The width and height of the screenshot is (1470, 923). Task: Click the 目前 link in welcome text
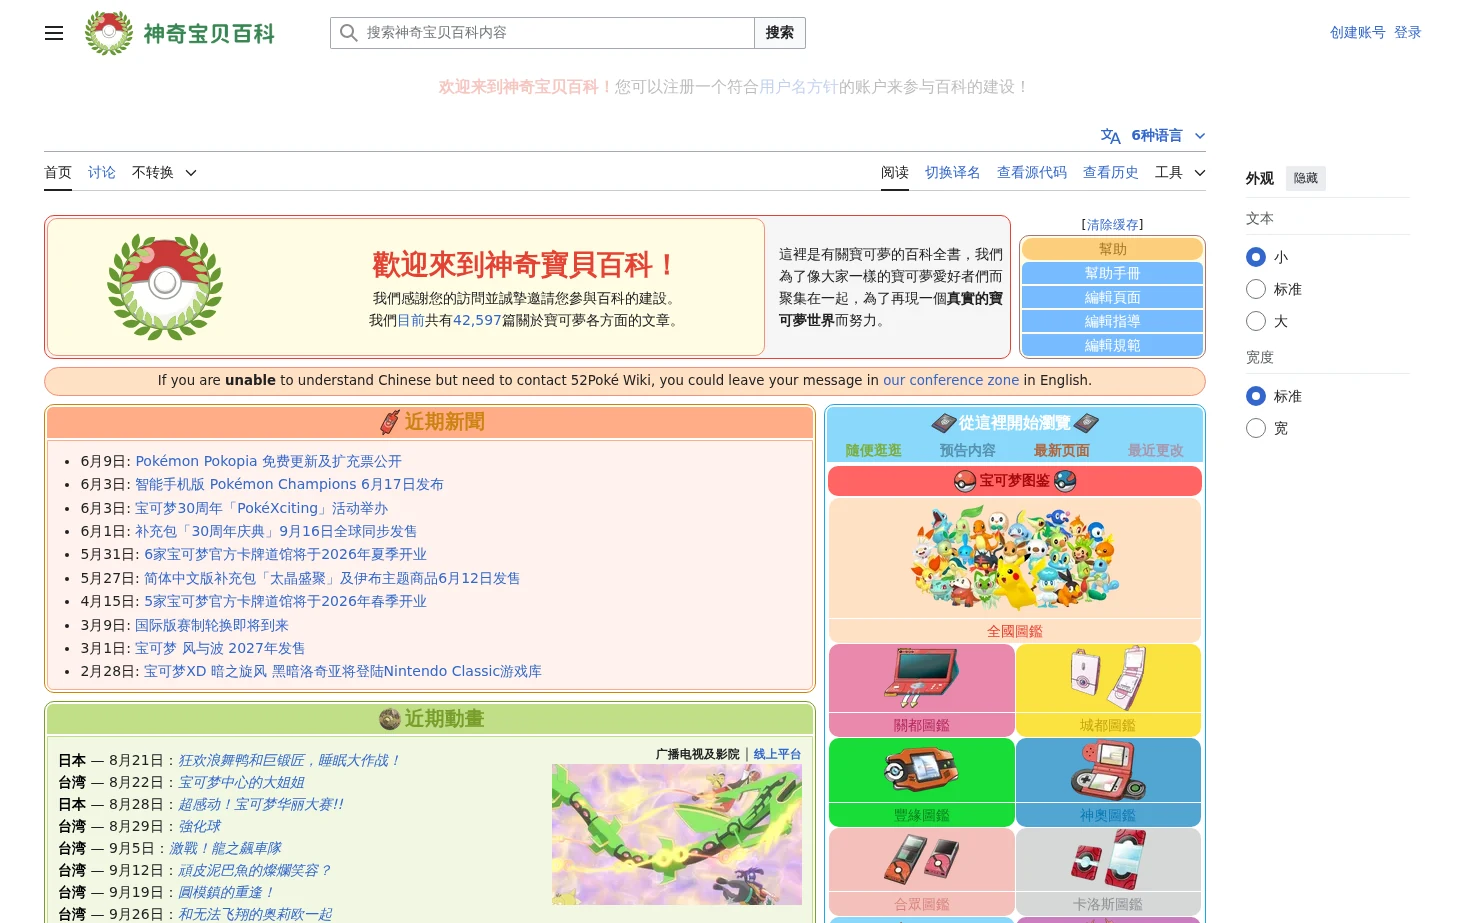(x=411, y=320)
